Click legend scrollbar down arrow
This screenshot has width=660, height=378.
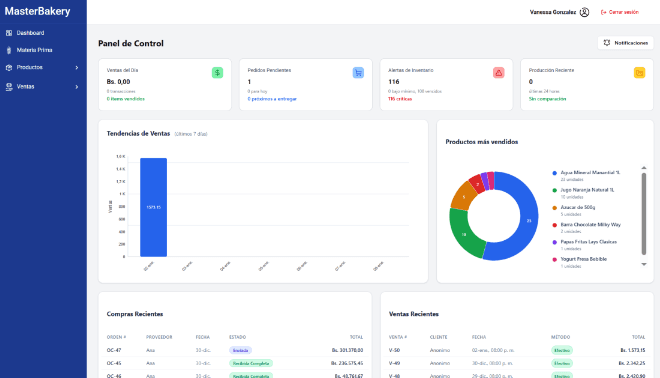pyautogui.click(x=644, y=264)
